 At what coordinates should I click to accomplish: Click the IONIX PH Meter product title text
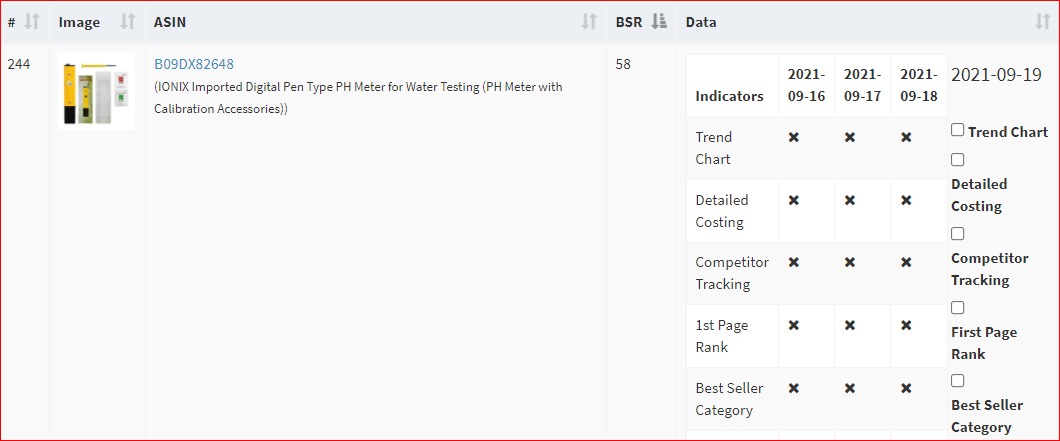click(x=358, y=97)
